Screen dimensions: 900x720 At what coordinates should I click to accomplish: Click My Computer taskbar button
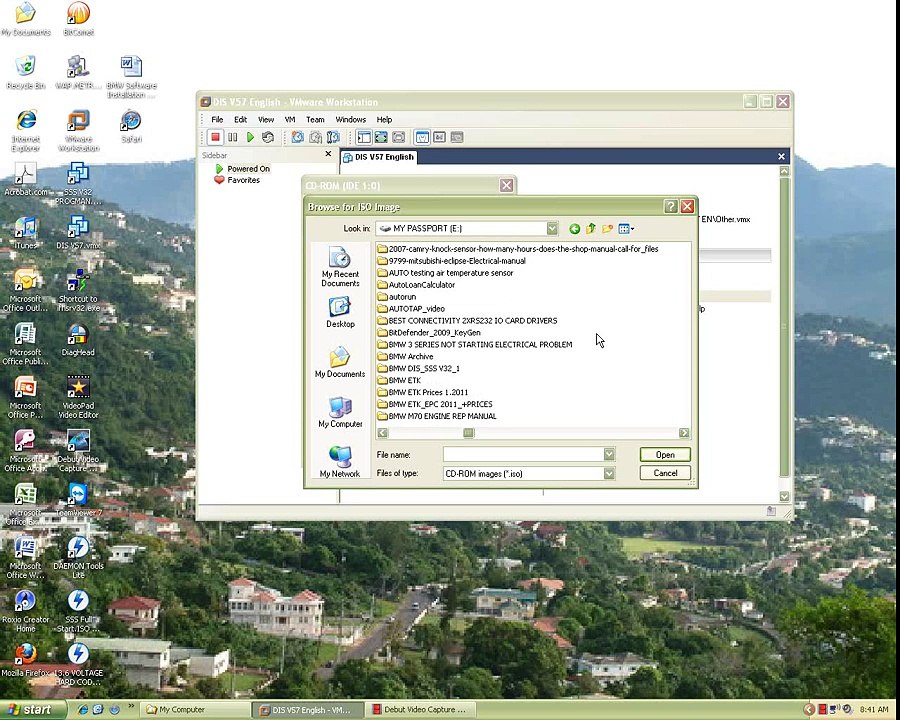(195, 710)
